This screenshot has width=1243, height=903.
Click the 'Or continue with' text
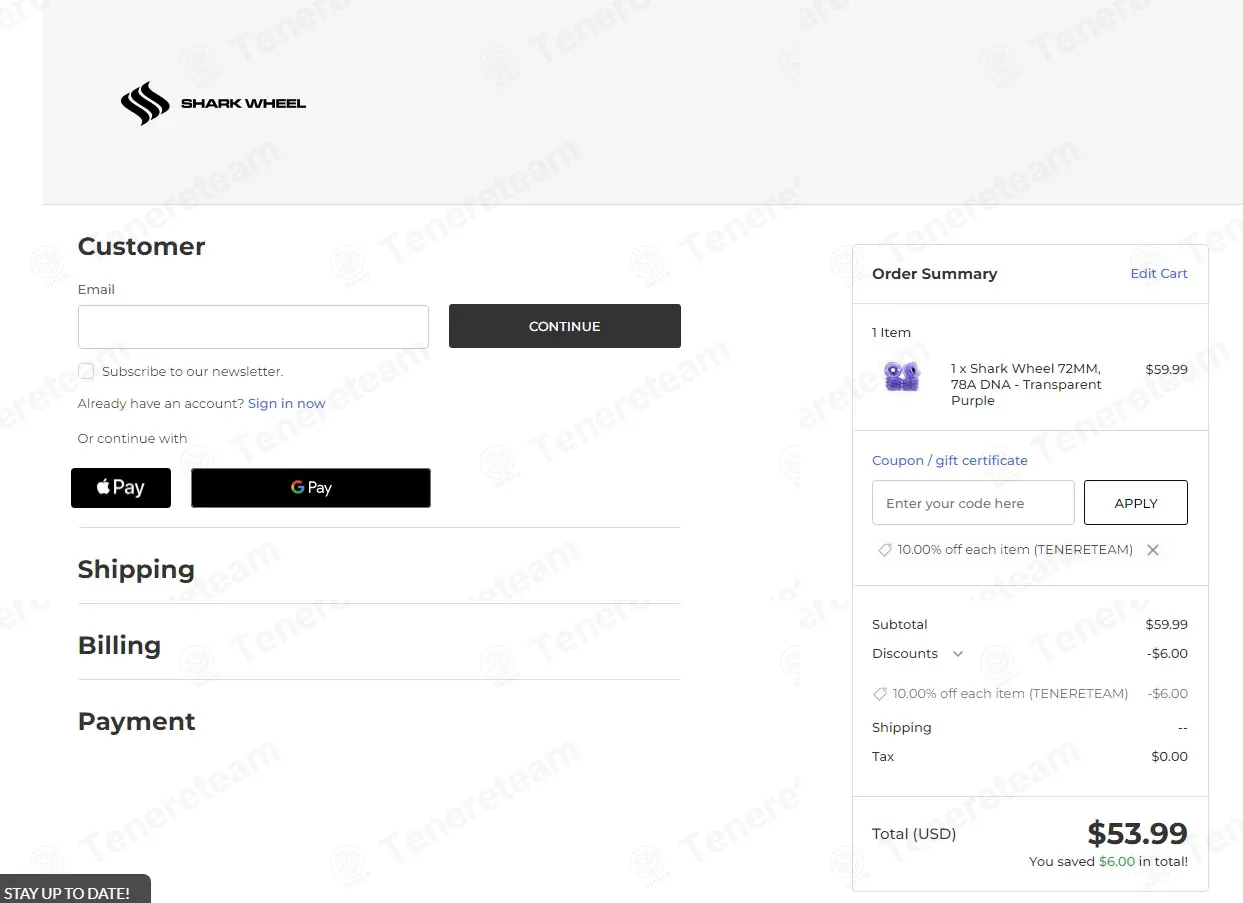point(133,438)
